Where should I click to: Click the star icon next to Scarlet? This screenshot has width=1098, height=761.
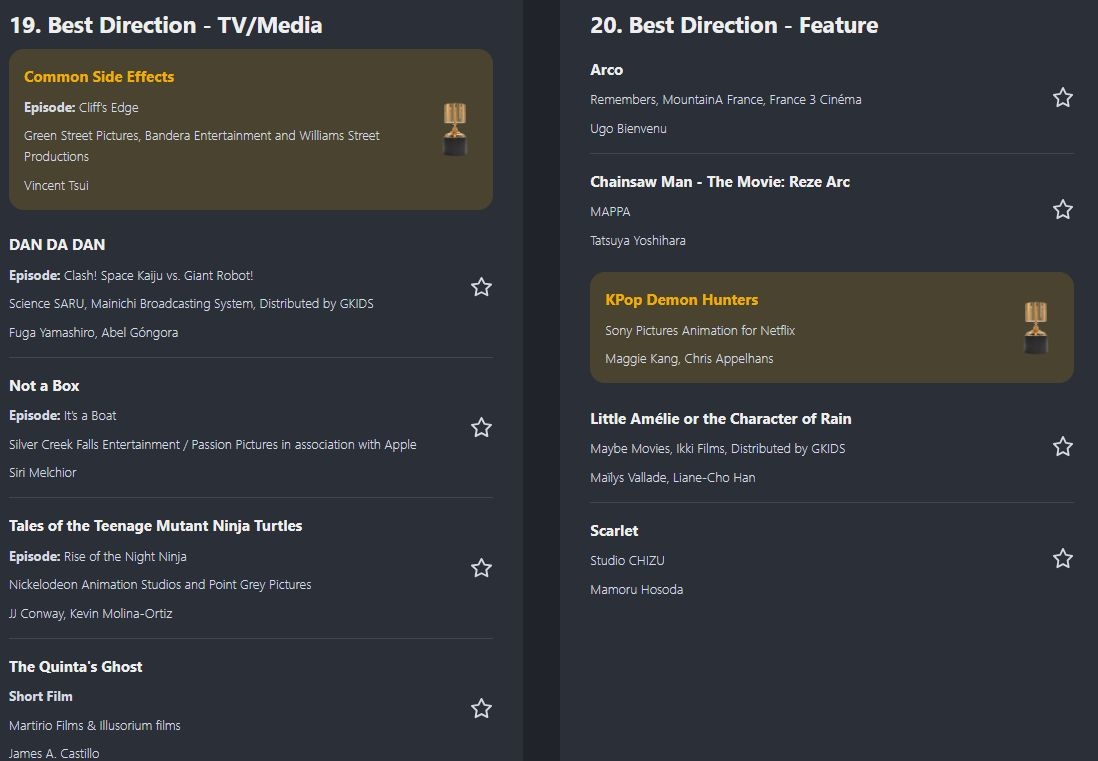(1062, 559)
